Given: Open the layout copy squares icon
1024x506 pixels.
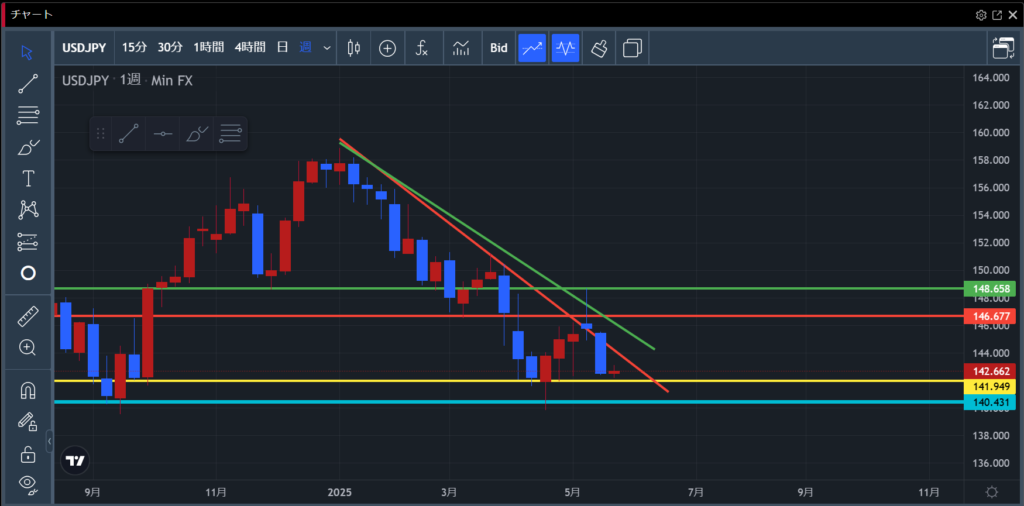Looking at the screenshot, I should pos(632,48).
